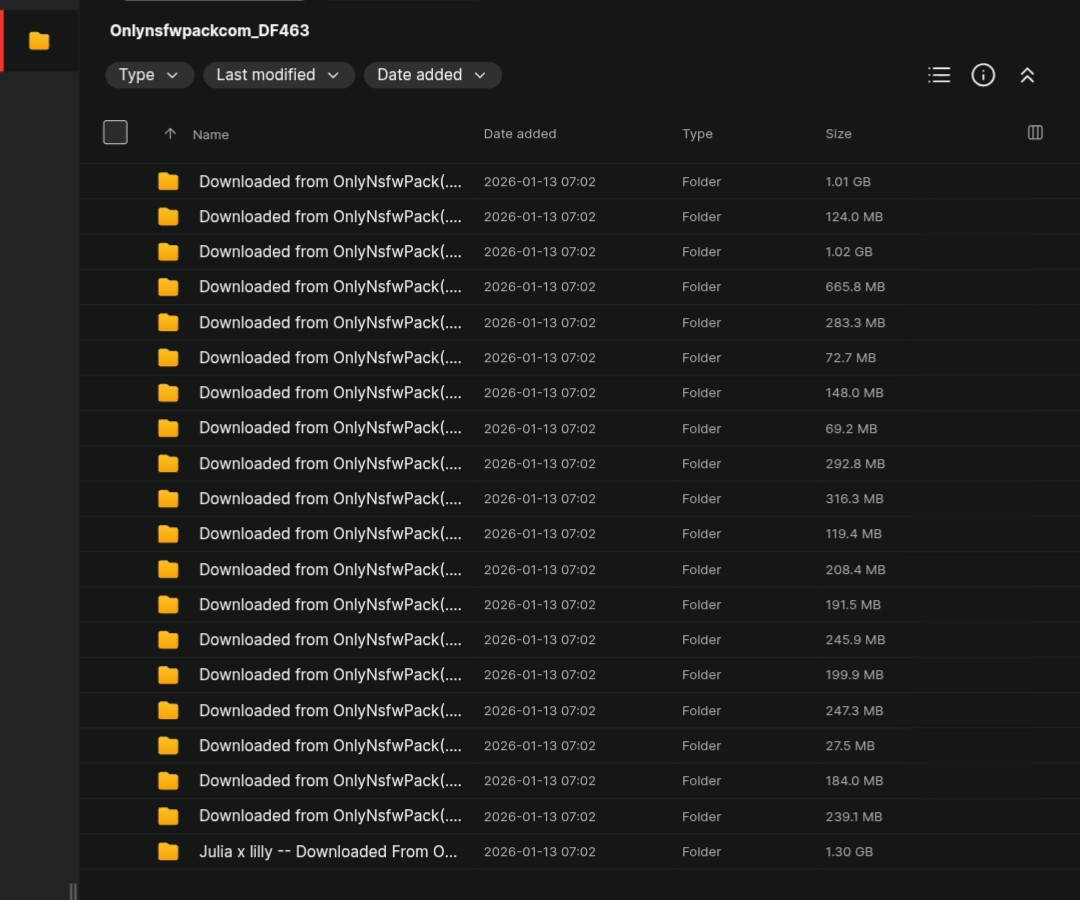Viewport: 1080px width, 900px height.
Task: Select the folder icon of the 184.0 MB row
Action: [x=168, y=781]
